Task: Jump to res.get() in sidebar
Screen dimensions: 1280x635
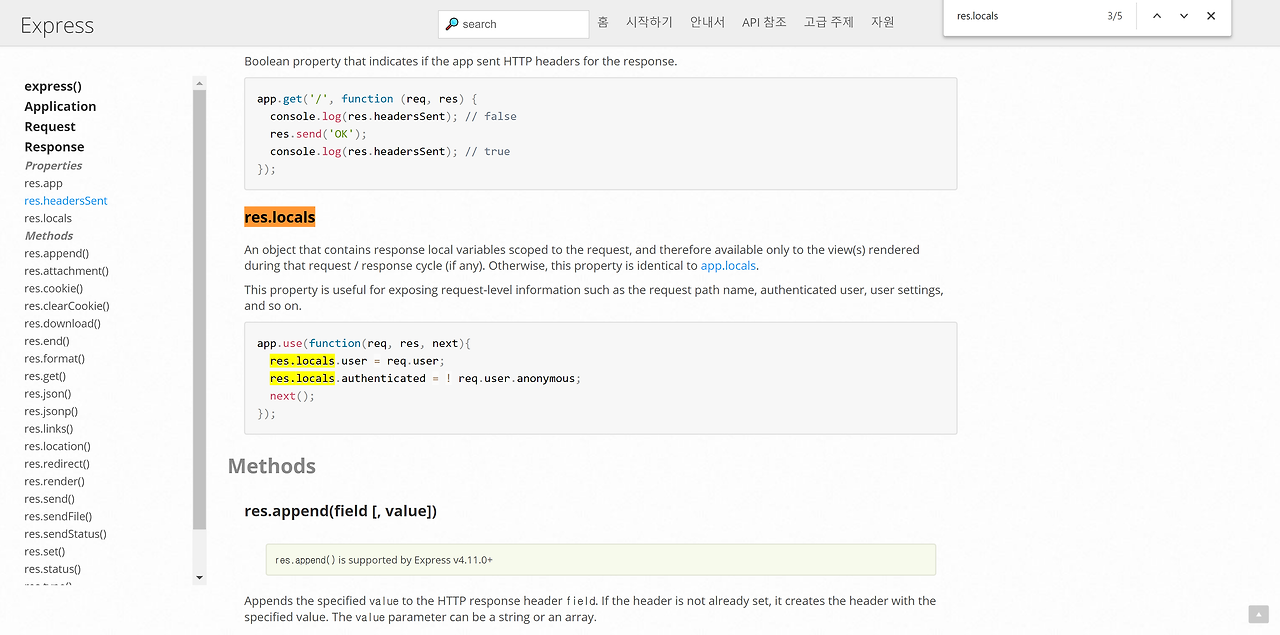Action: click(x=45, y=376)
